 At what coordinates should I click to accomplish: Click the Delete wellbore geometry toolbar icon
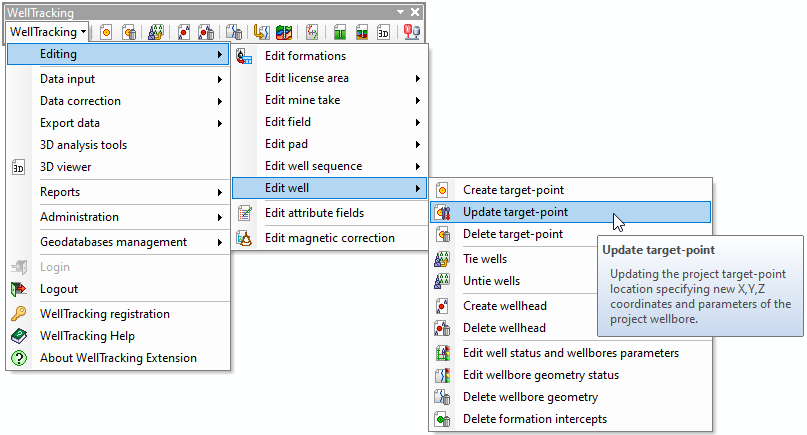tap(234, 32)
